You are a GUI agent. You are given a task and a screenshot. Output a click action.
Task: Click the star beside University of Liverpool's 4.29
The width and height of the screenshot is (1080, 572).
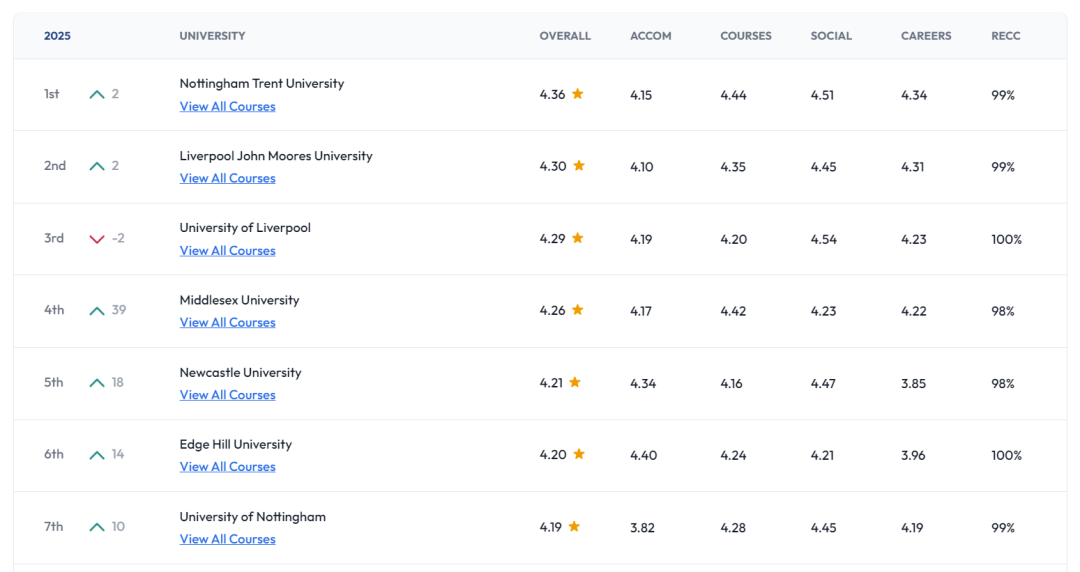[578, 238]
